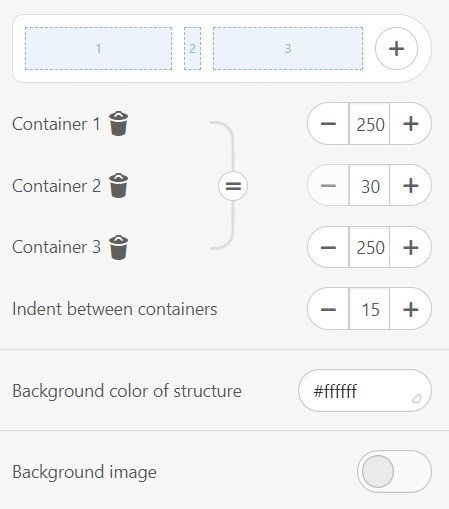Click the equalize container widths icon
Screen dimensions: 449x509
point(233,186)
